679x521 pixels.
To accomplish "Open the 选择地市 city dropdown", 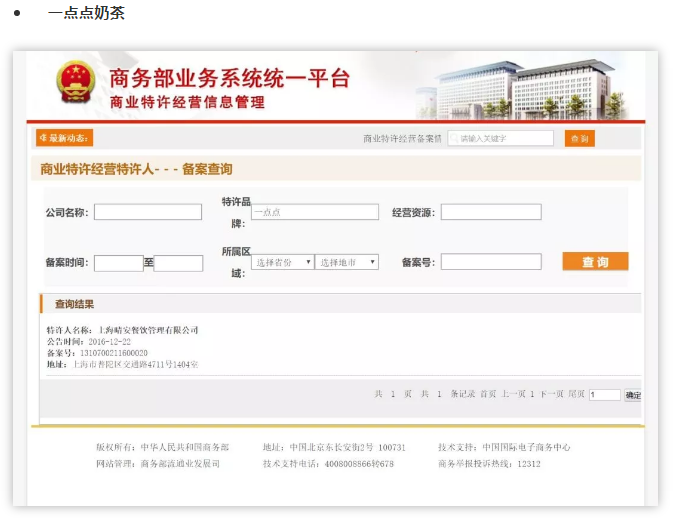I will [346, 262].
